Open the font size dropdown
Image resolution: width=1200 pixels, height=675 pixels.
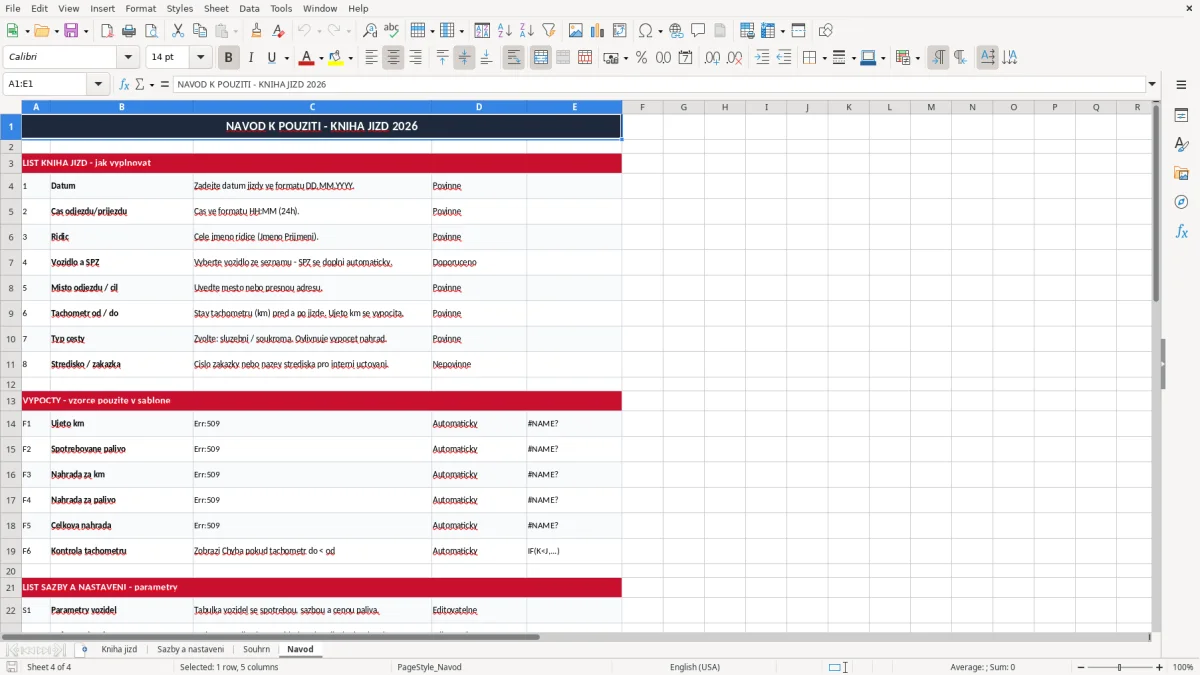[201, 58]
